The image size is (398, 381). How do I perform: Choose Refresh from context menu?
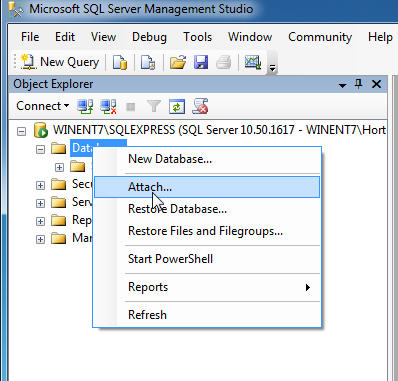(207, 315)
